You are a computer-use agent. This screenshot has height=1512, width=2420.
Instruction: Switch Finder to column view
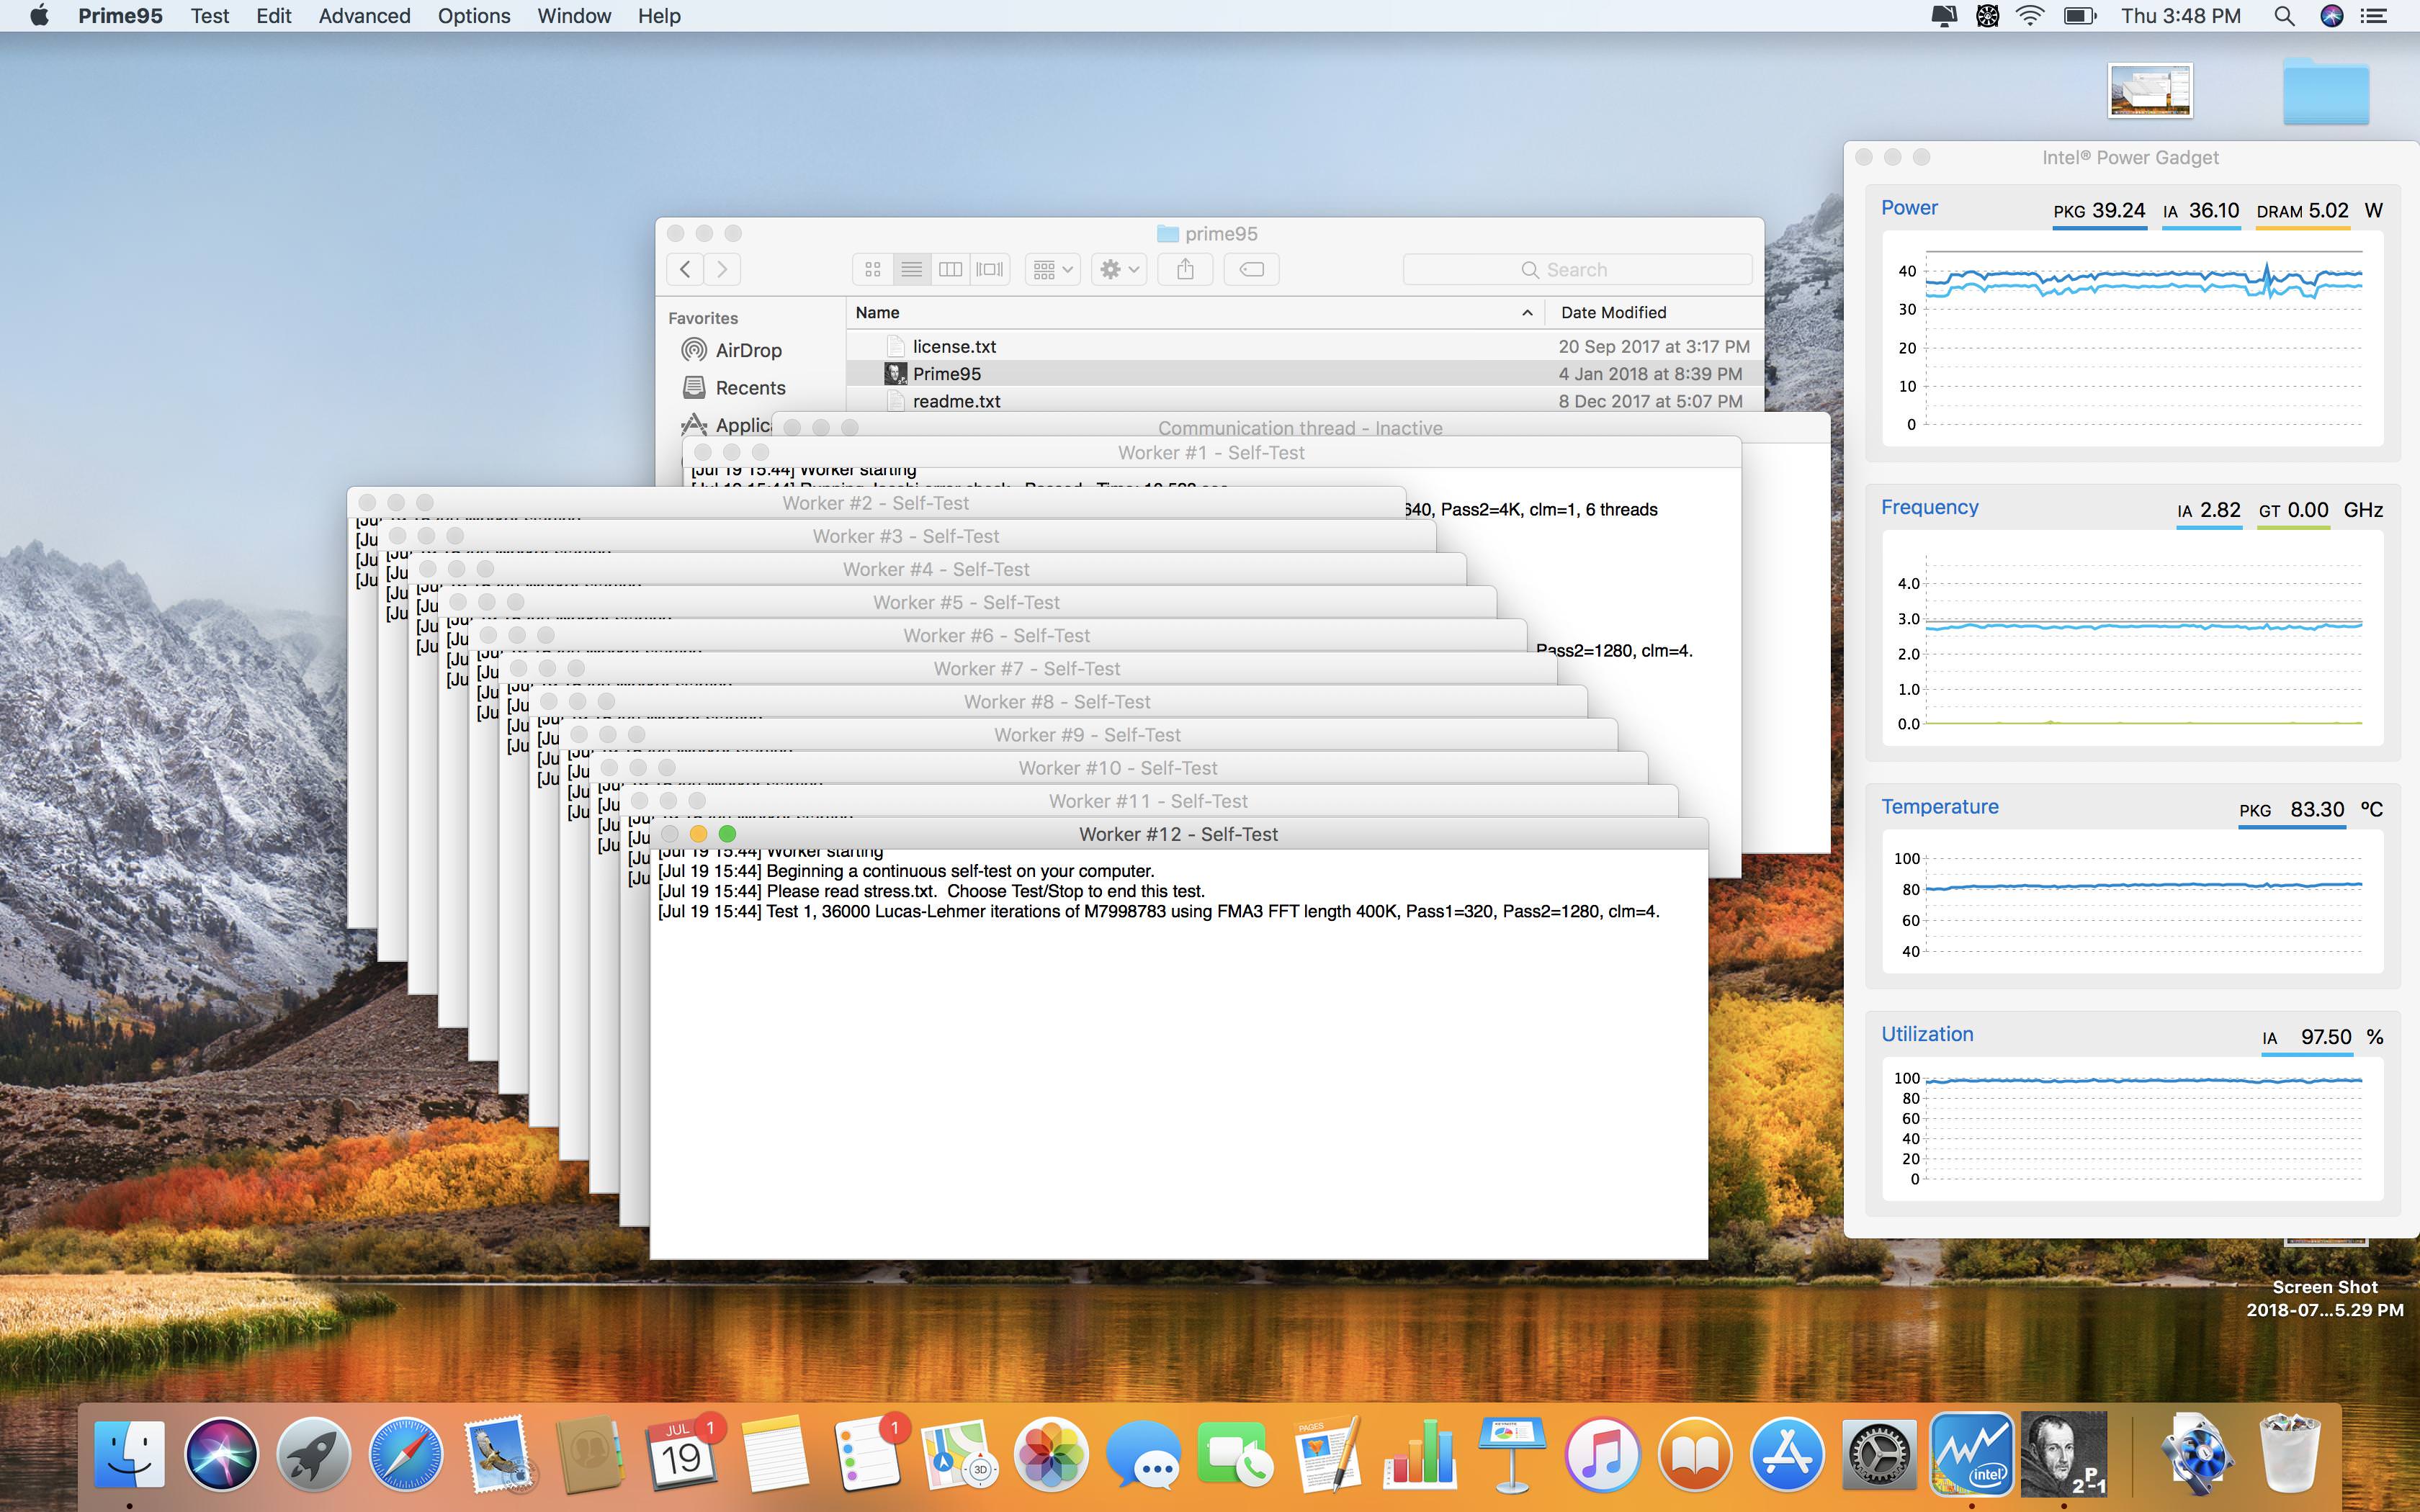click(x=950, y=269)
